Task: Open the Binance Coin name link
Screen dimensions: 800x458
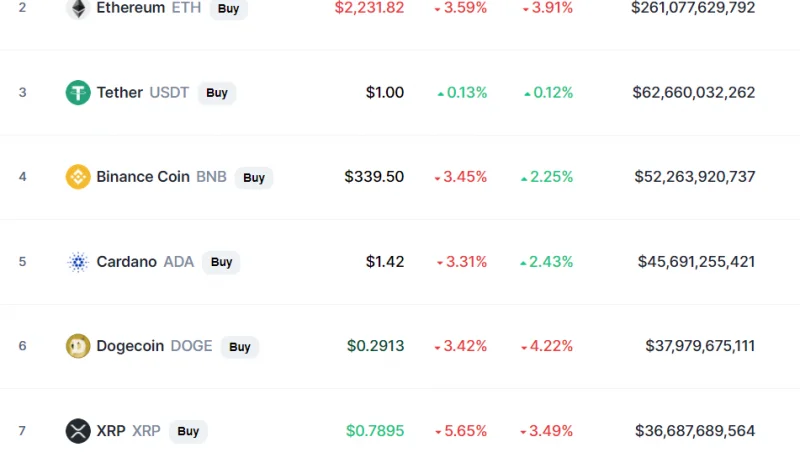Action: (143, 176)
